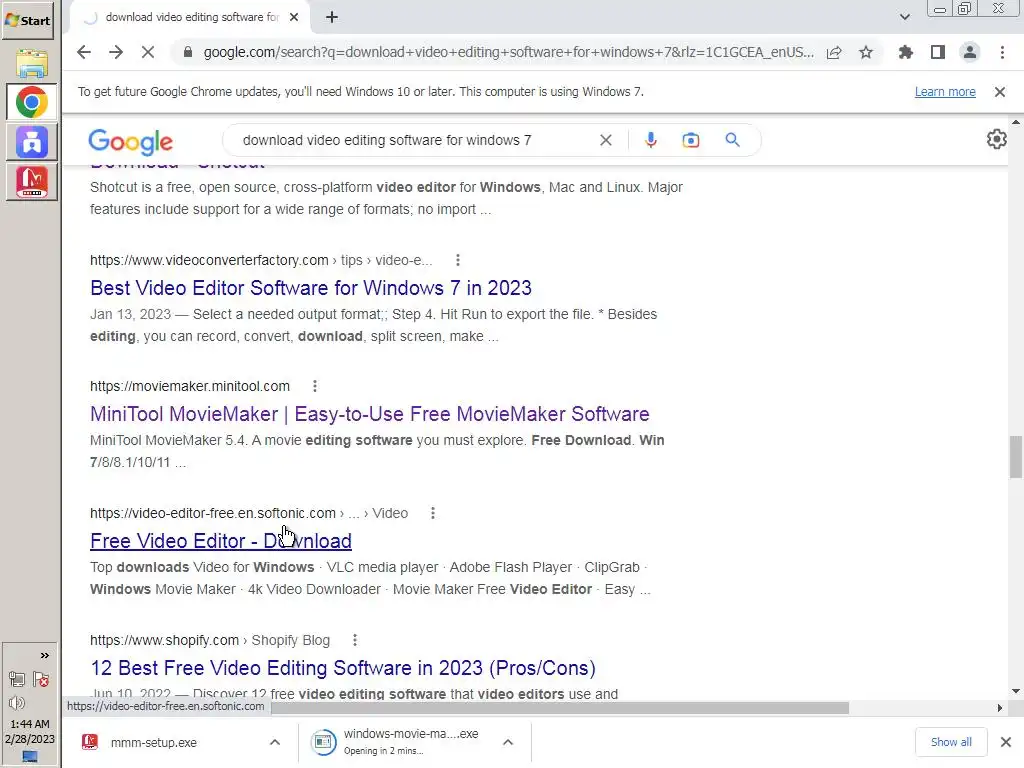Viewport: 1024px width, 768px height.
Task: Open the Extensions puzzle icon
Action: tap(905, 52)
